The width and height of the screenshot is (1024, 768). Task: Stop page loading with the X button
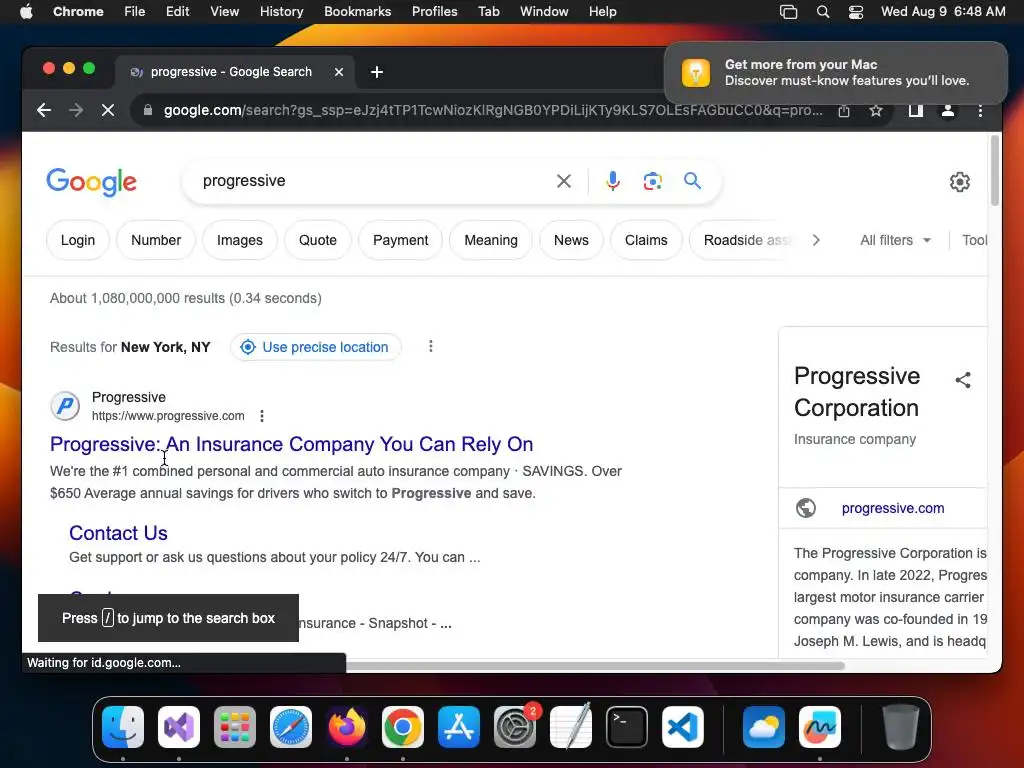(108, 110)
